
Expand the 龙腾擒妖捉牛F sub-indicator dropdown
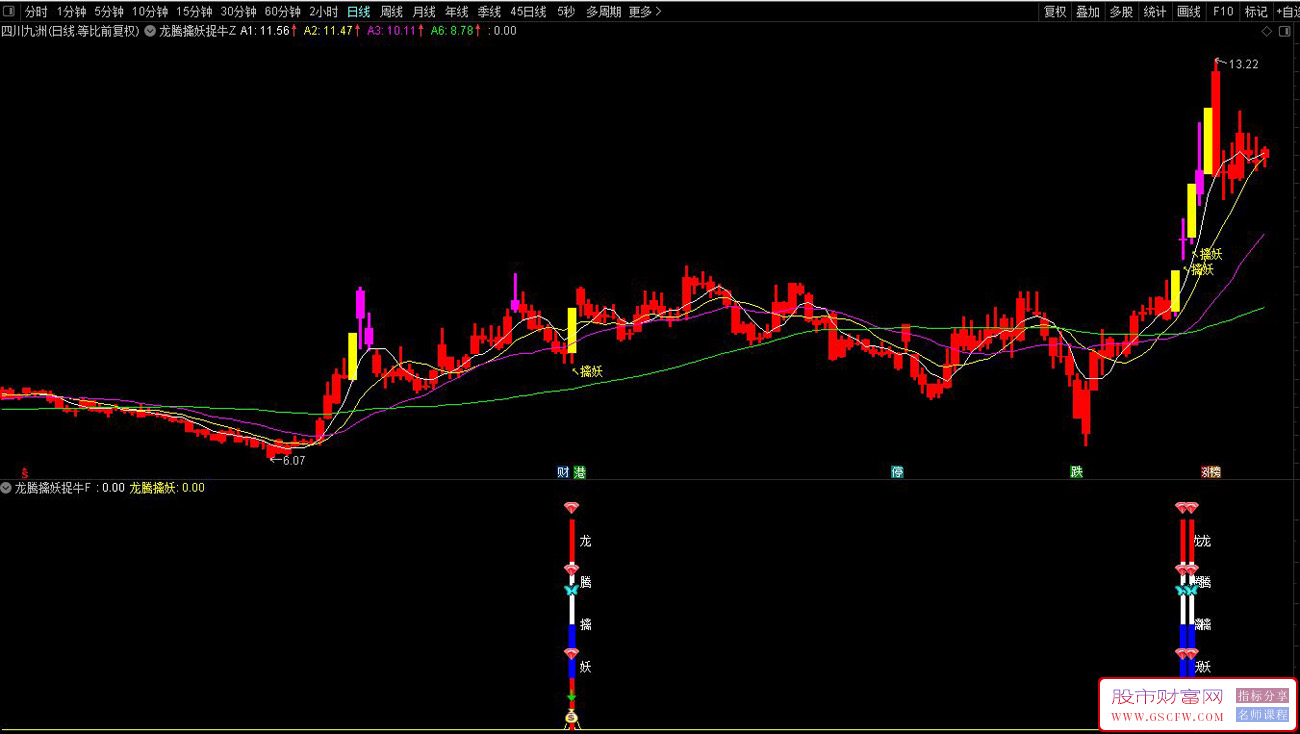(x=6, y=488)
